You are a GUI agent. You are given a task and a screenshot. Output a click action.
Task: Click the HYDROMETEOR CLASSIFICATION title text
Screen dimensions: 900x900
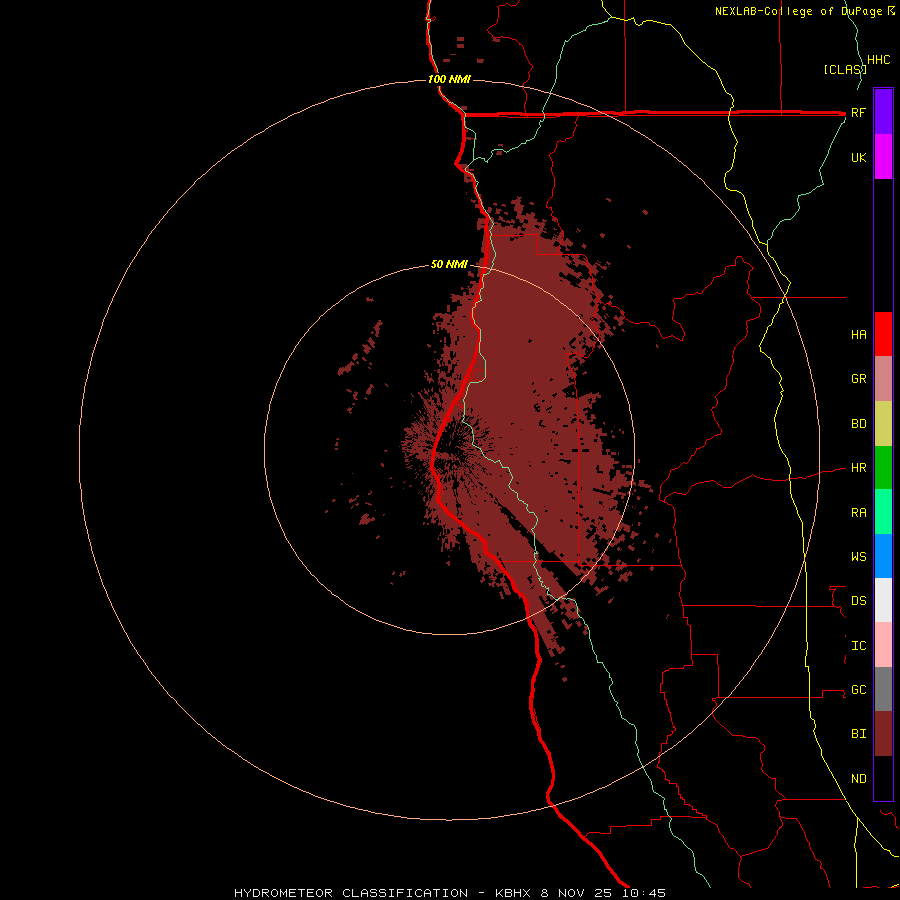(x=351, y=893)
